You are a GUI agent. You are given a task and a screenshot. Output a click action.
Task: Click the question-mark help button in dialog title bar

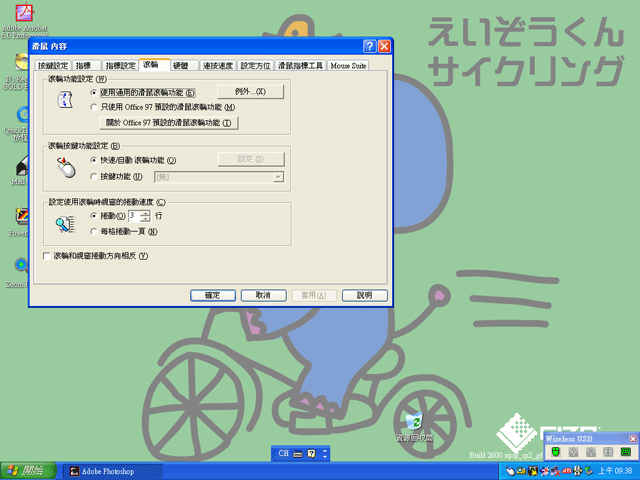tap(369, 46)
